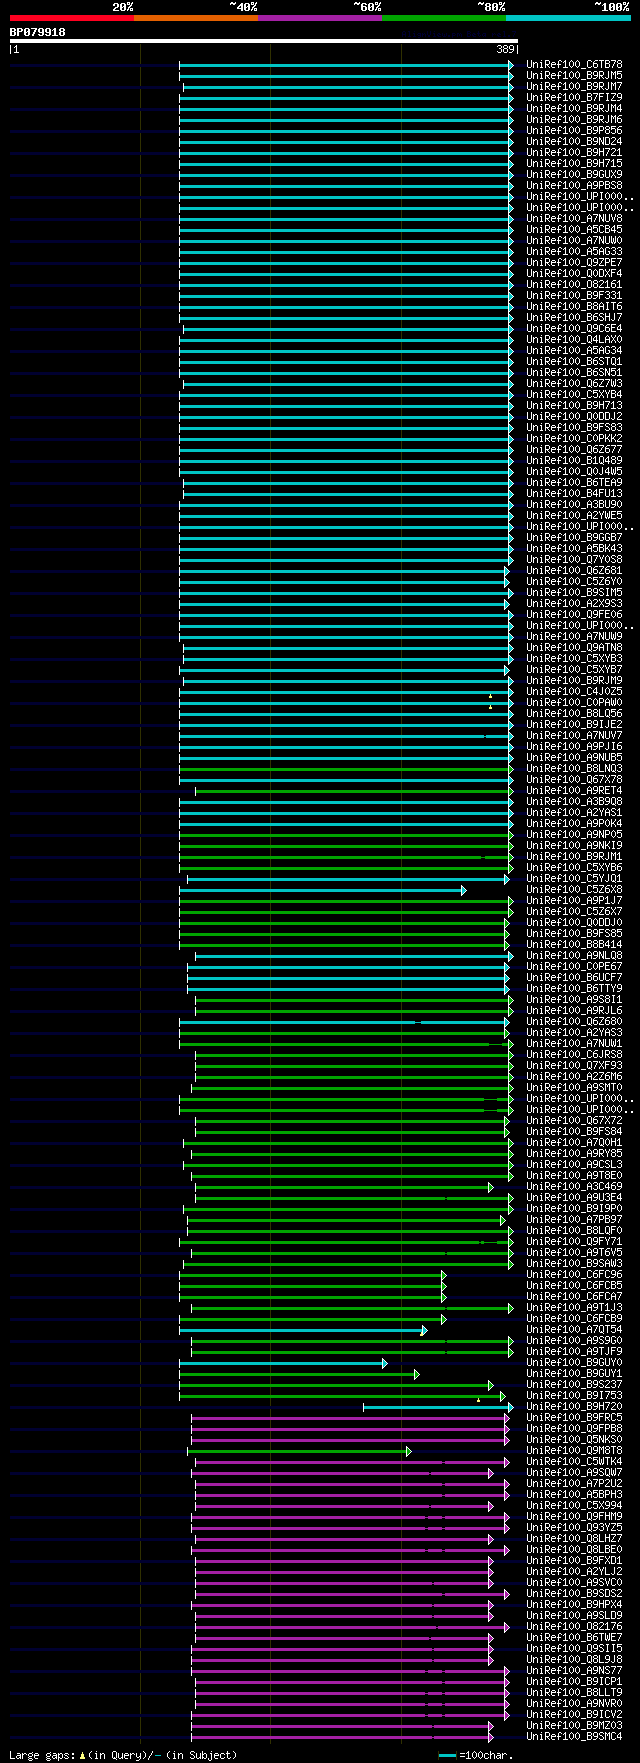Select label UniRef100_B9GUX9
Image resolution: width=640 pixels, height=1763 pixels.
(x=574, y=174)
